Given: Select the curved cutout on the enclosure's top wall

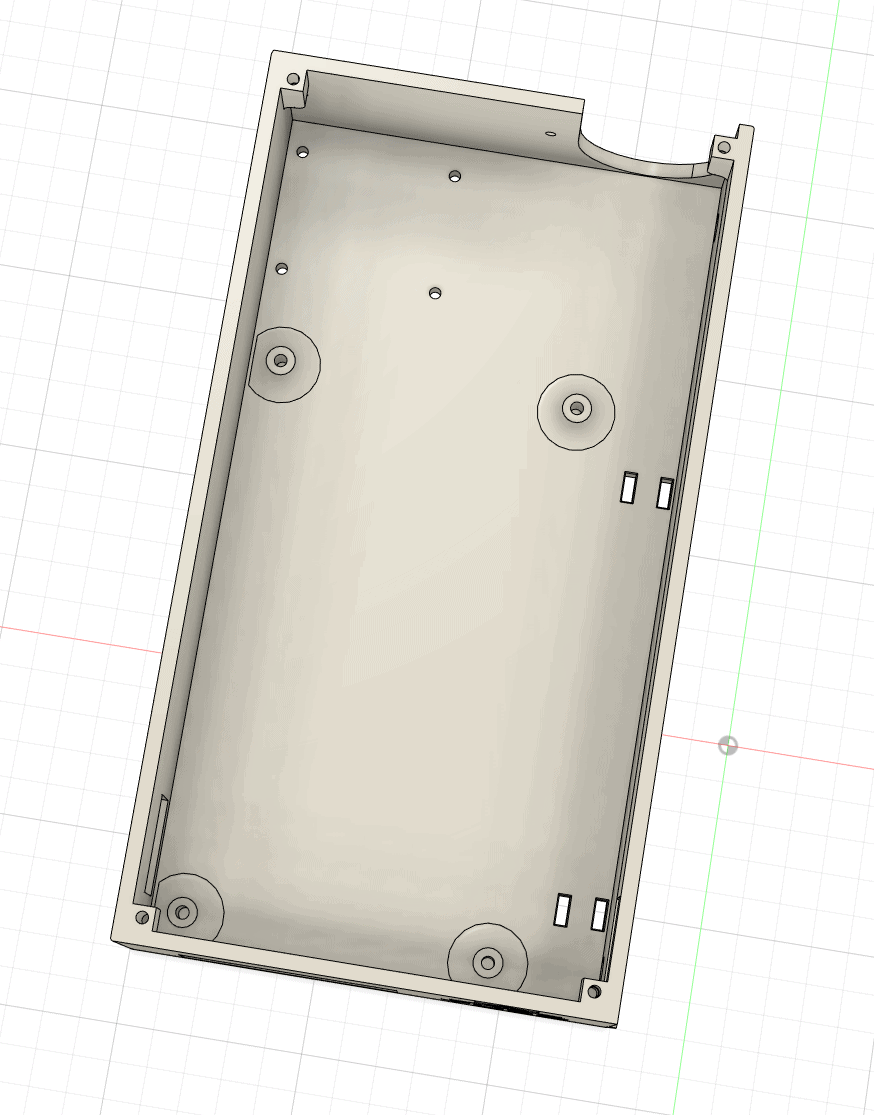Looking at the screenshot, I should 640,158.
